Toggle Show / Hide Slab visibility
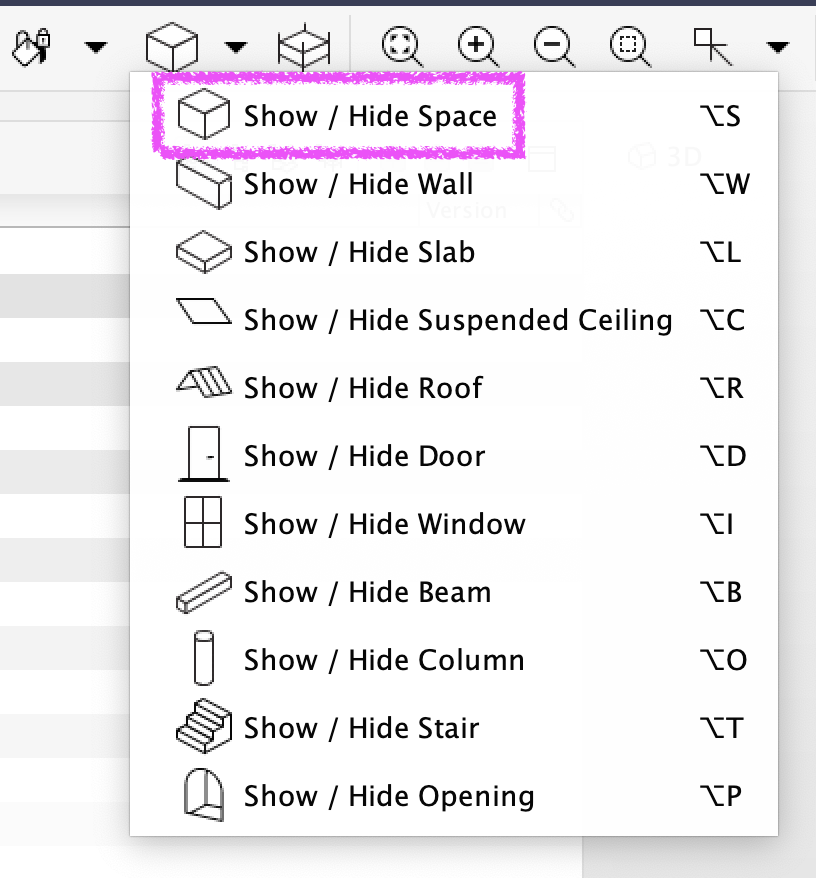This screenshot has height=878, width=816. 454,252
